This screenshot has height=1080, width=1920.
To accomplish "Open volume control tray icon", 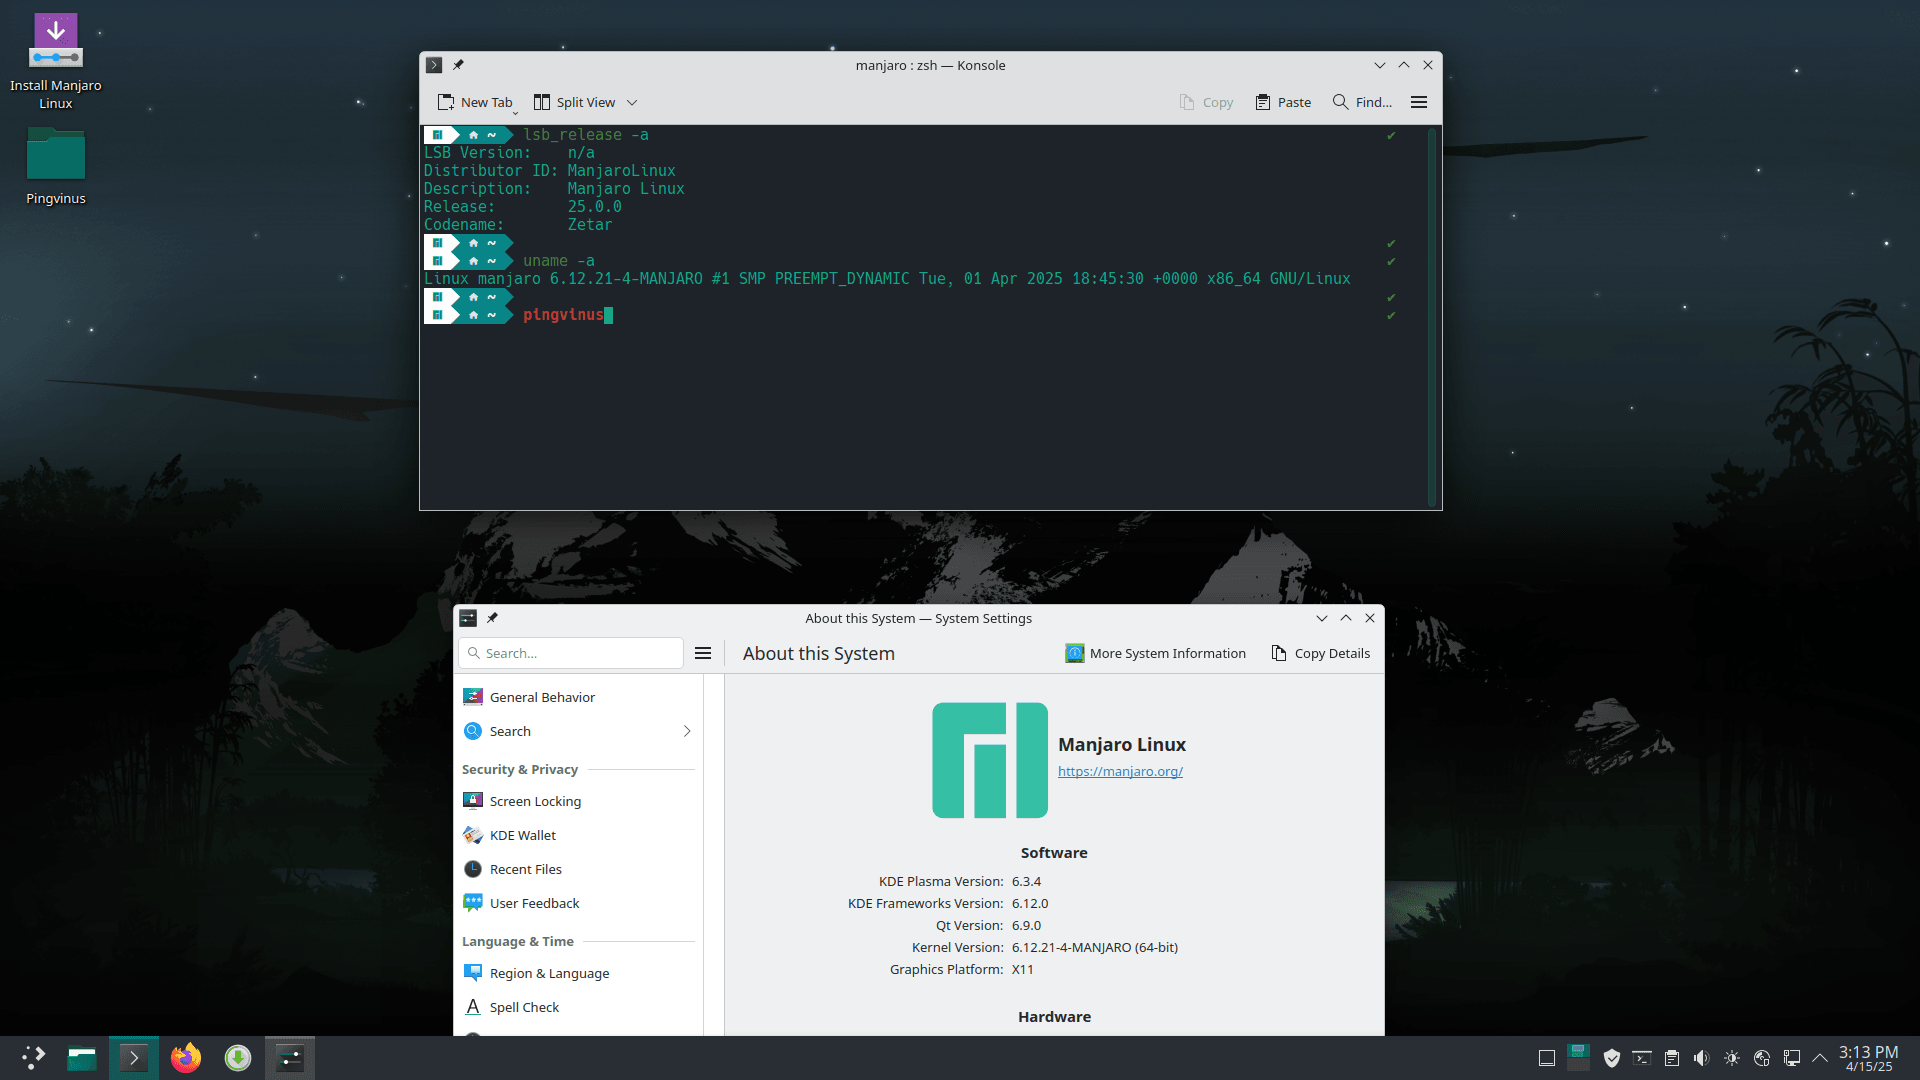I will (1702, 1058).
